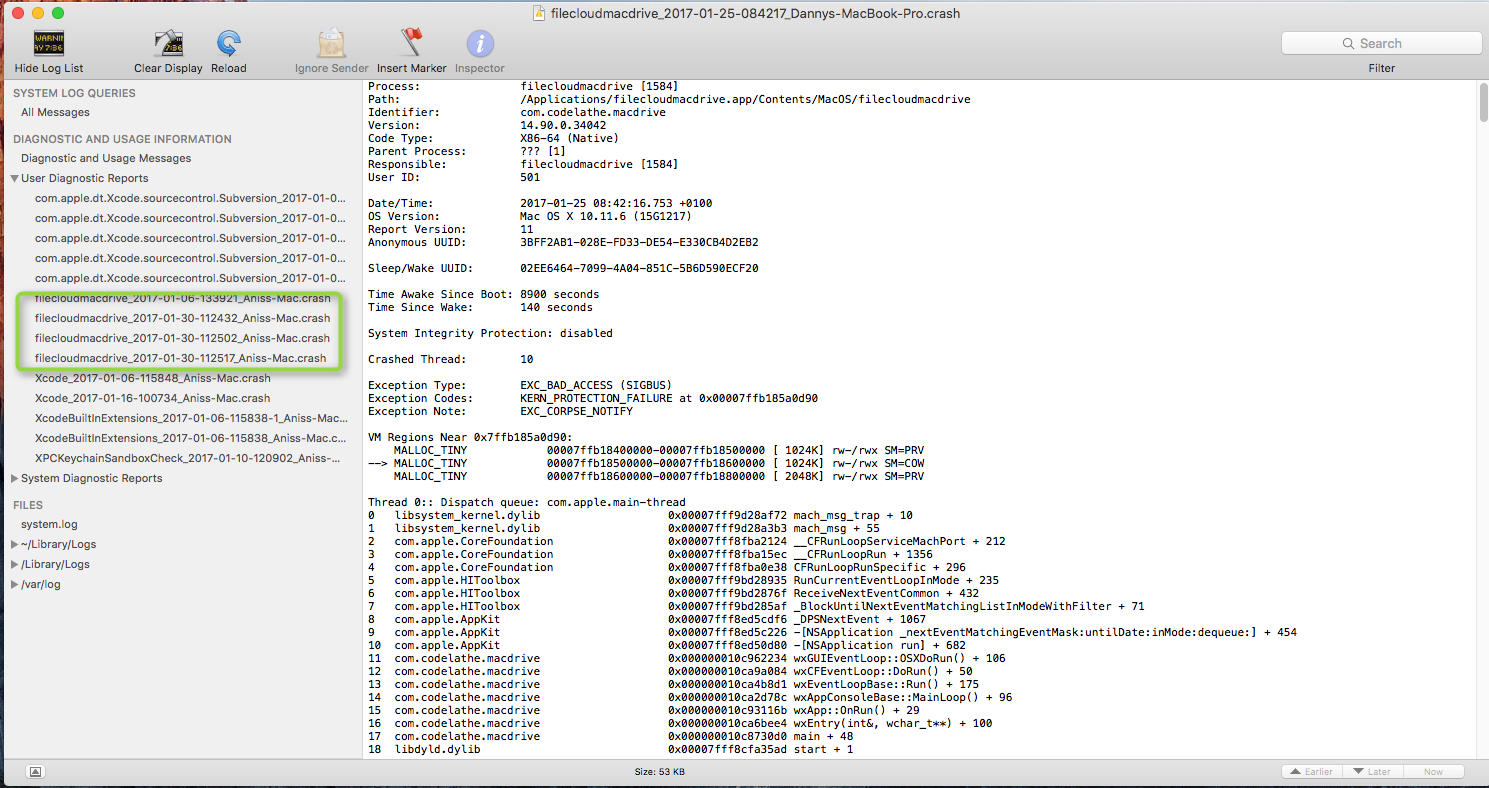Viewport: 1489px width, 788px height.
Task: Collapse User Diagnostic Reports section
Action: pyautogui.click(x=15, y=178)
